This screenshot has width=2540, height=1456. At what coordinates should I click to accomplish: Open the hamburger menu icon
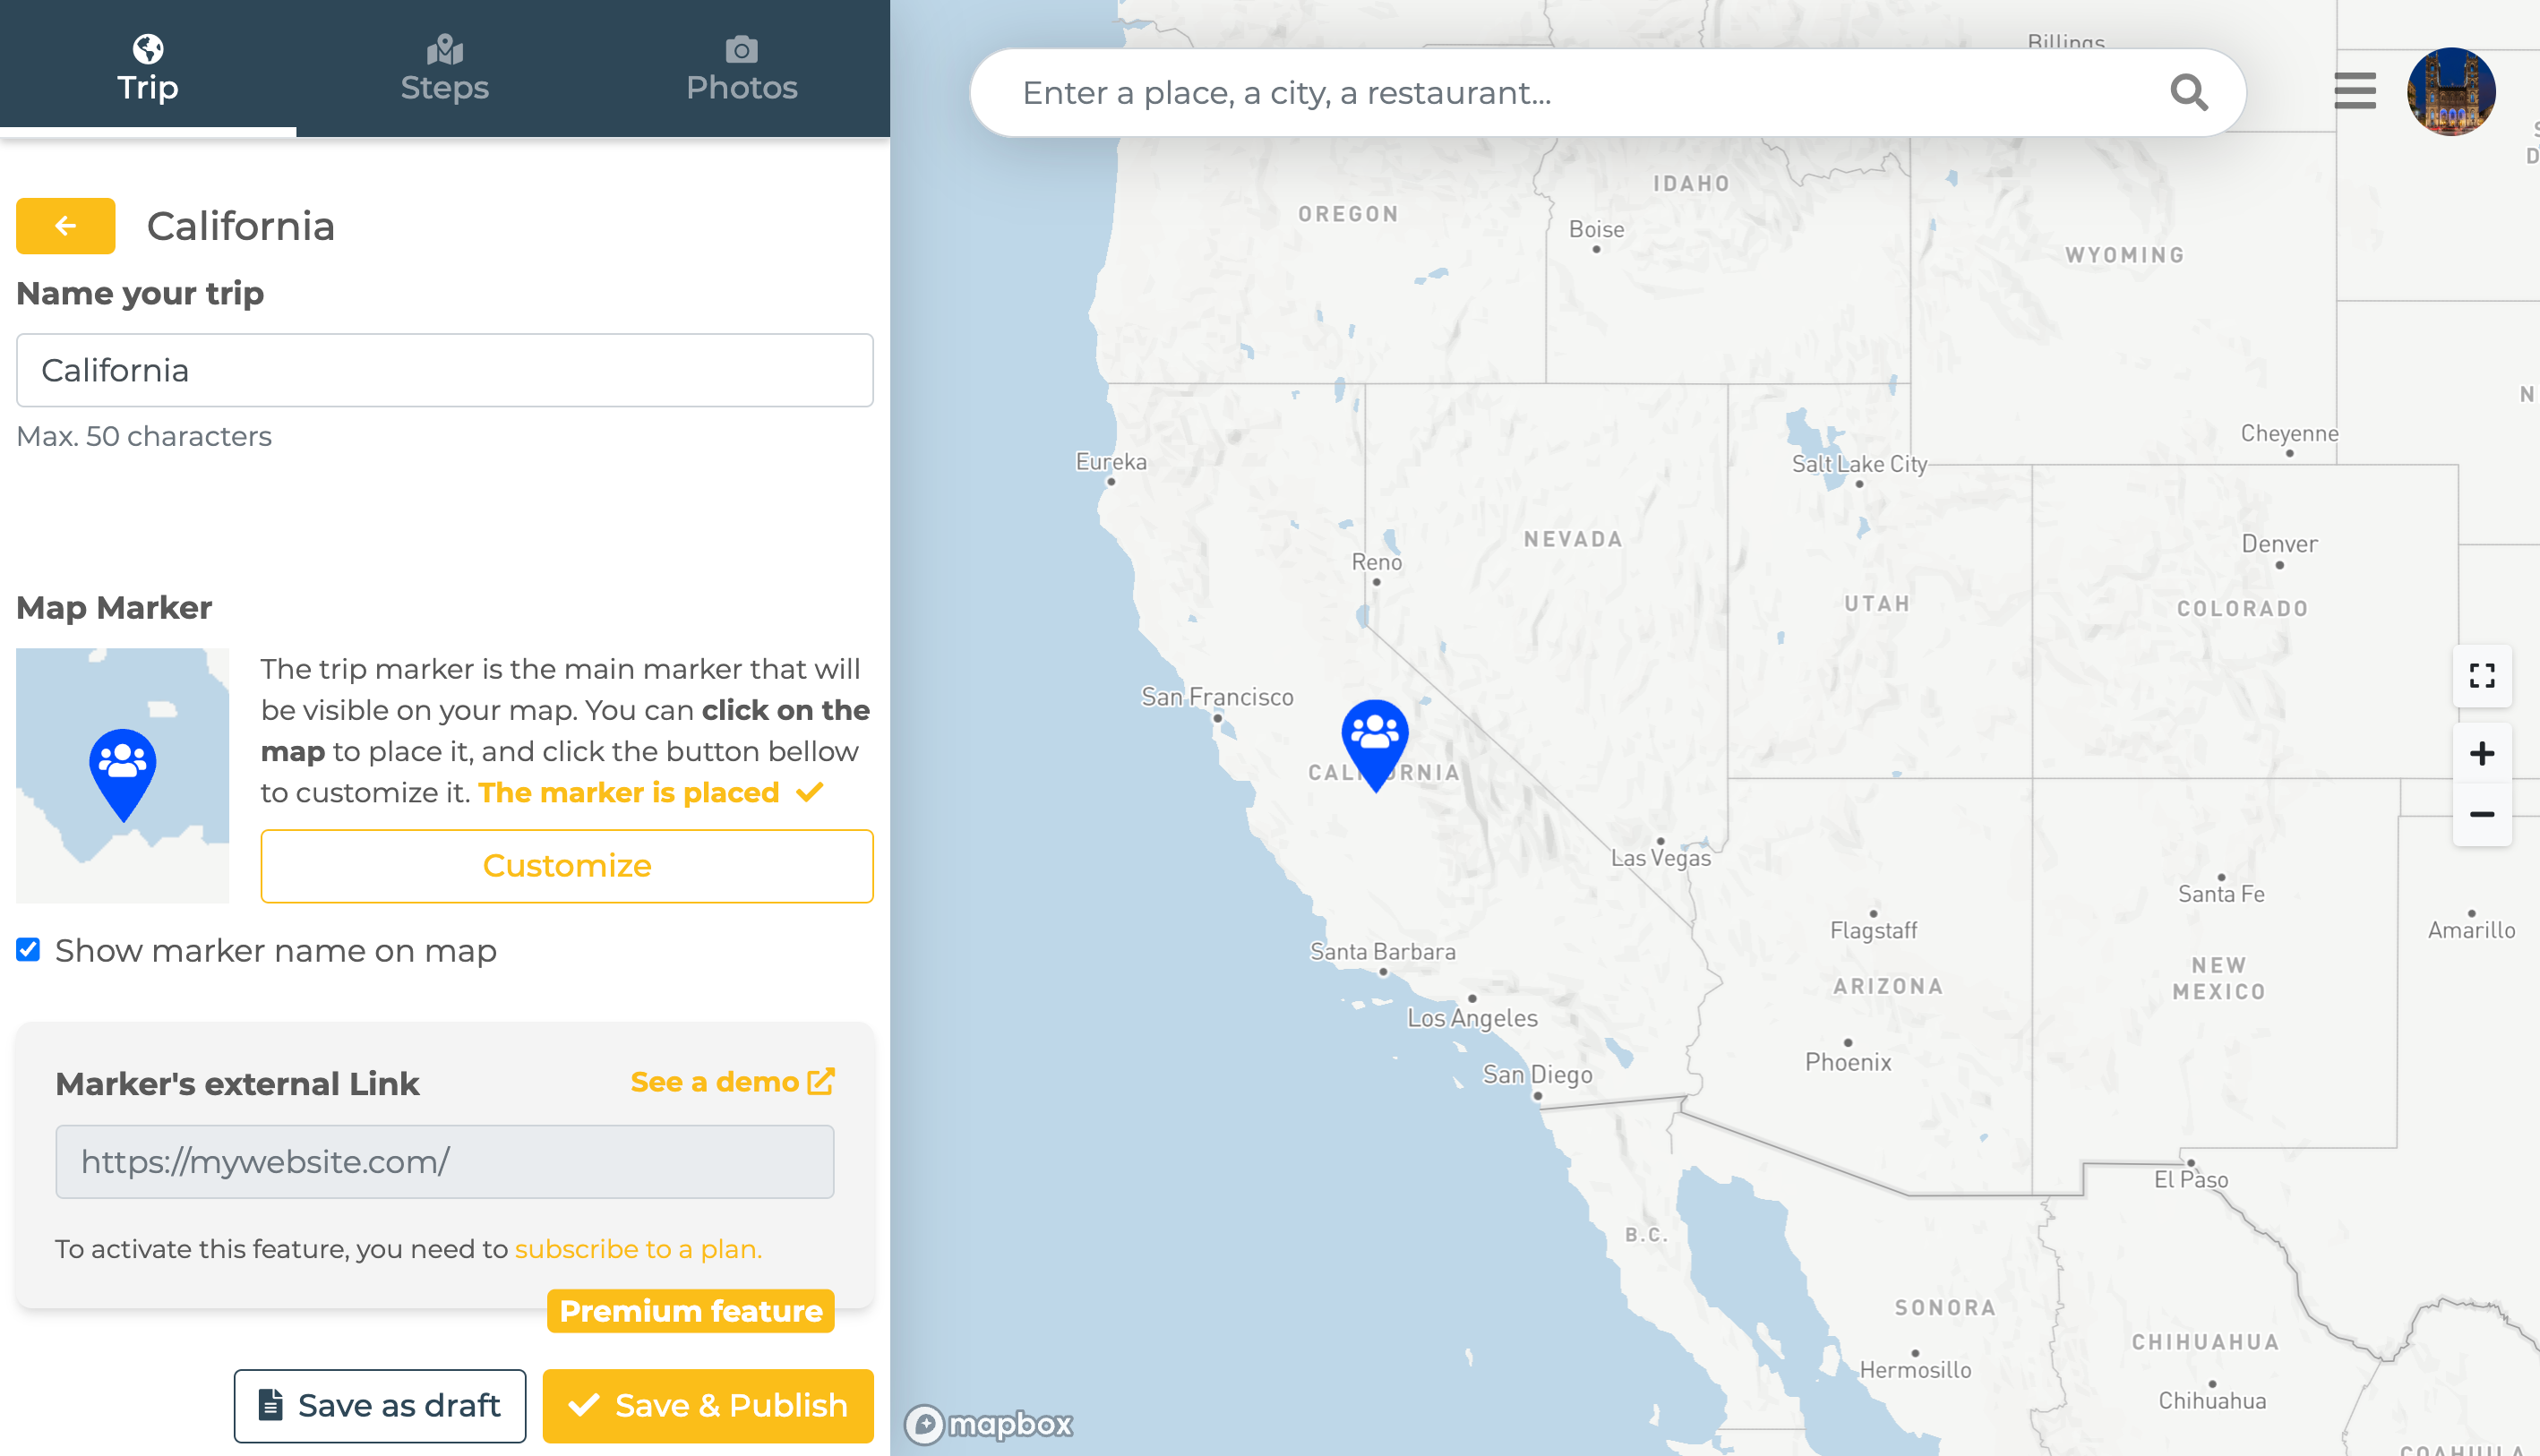pos(2355,91)
